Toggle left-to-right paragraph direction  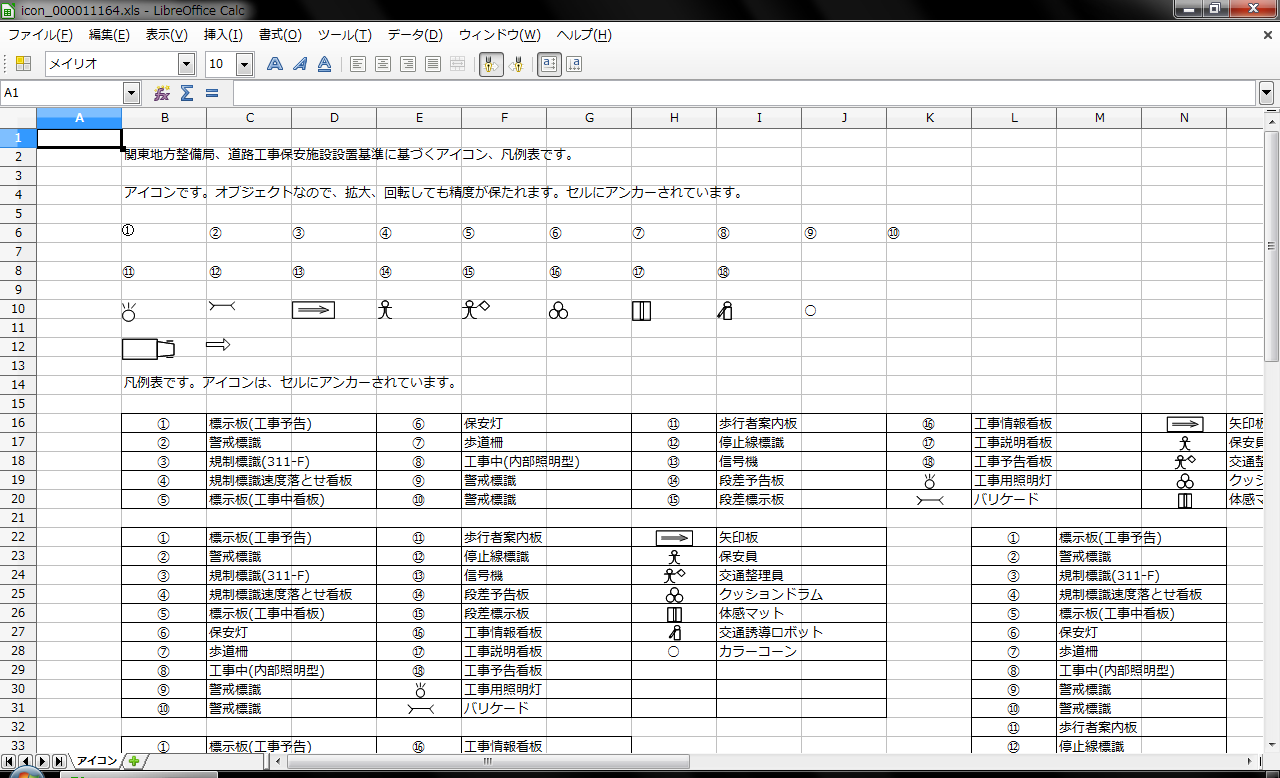point(489,64)
